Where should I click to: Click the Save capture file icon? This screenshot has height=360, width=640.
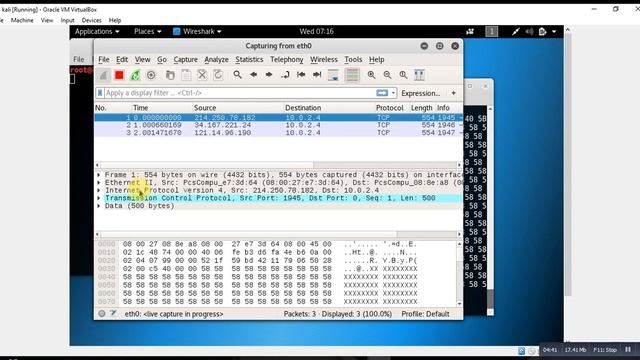tap(186, 75)
